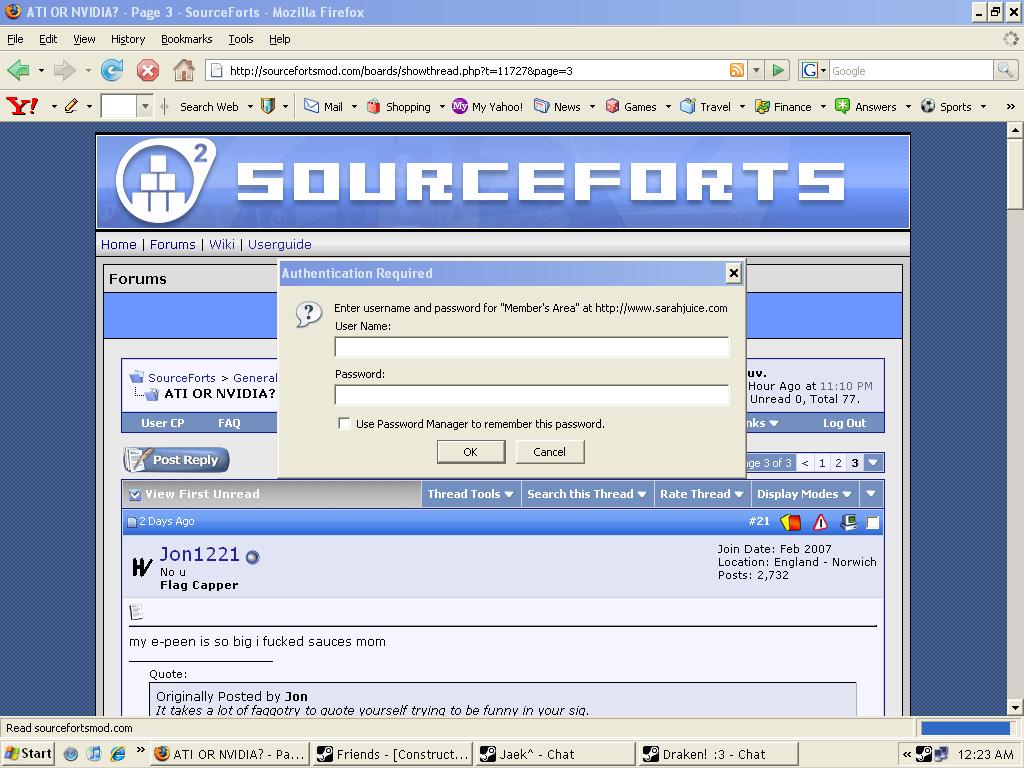Click the vertical page scrollbar thumb
The image size is (1024, 768).
(1015, 175)
